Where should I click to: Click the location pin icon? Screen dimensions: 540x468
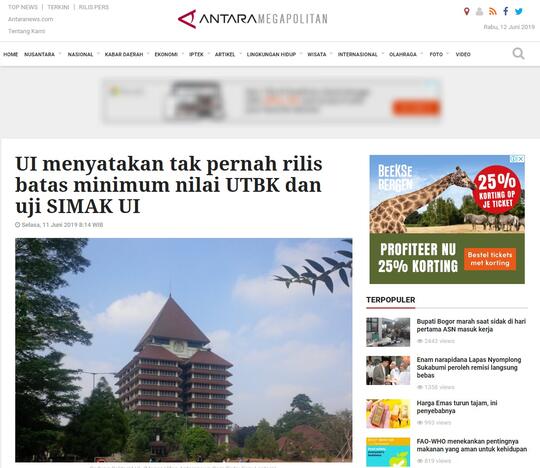coord(467,12)
